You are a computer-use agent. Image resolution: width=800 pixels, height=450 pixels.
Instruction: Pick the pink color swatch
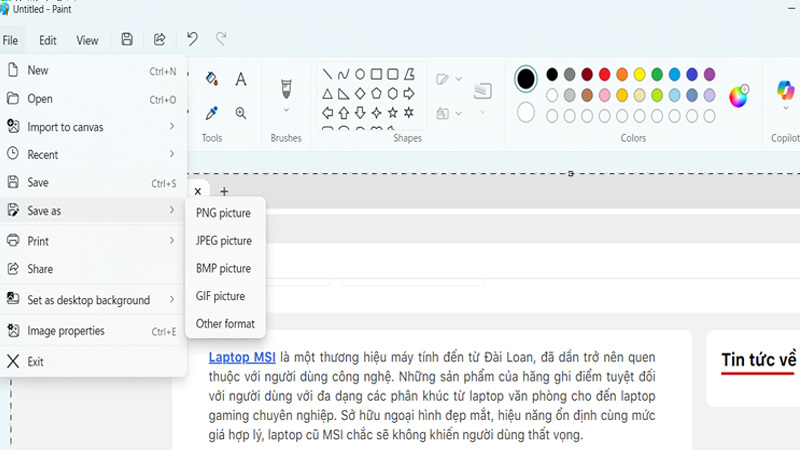click(605, 95)
